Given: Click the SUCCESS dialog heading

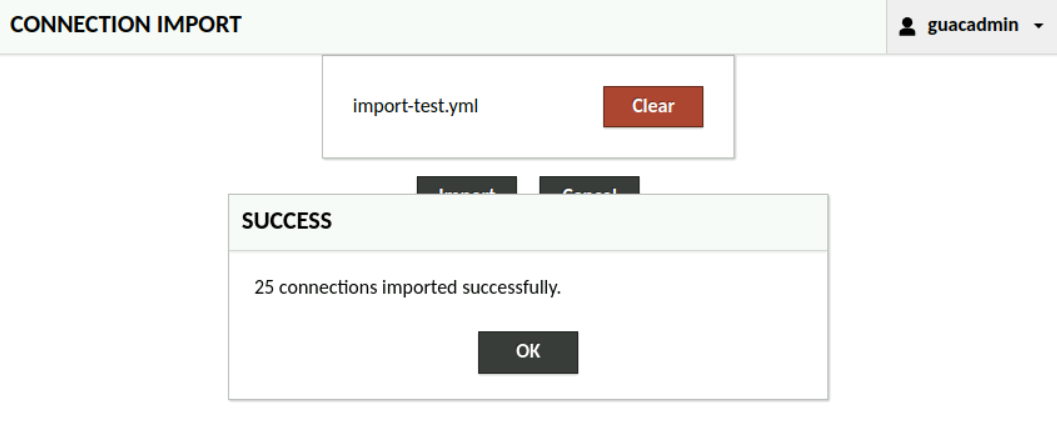Looking at the screenshot, I should click(287, 221).
